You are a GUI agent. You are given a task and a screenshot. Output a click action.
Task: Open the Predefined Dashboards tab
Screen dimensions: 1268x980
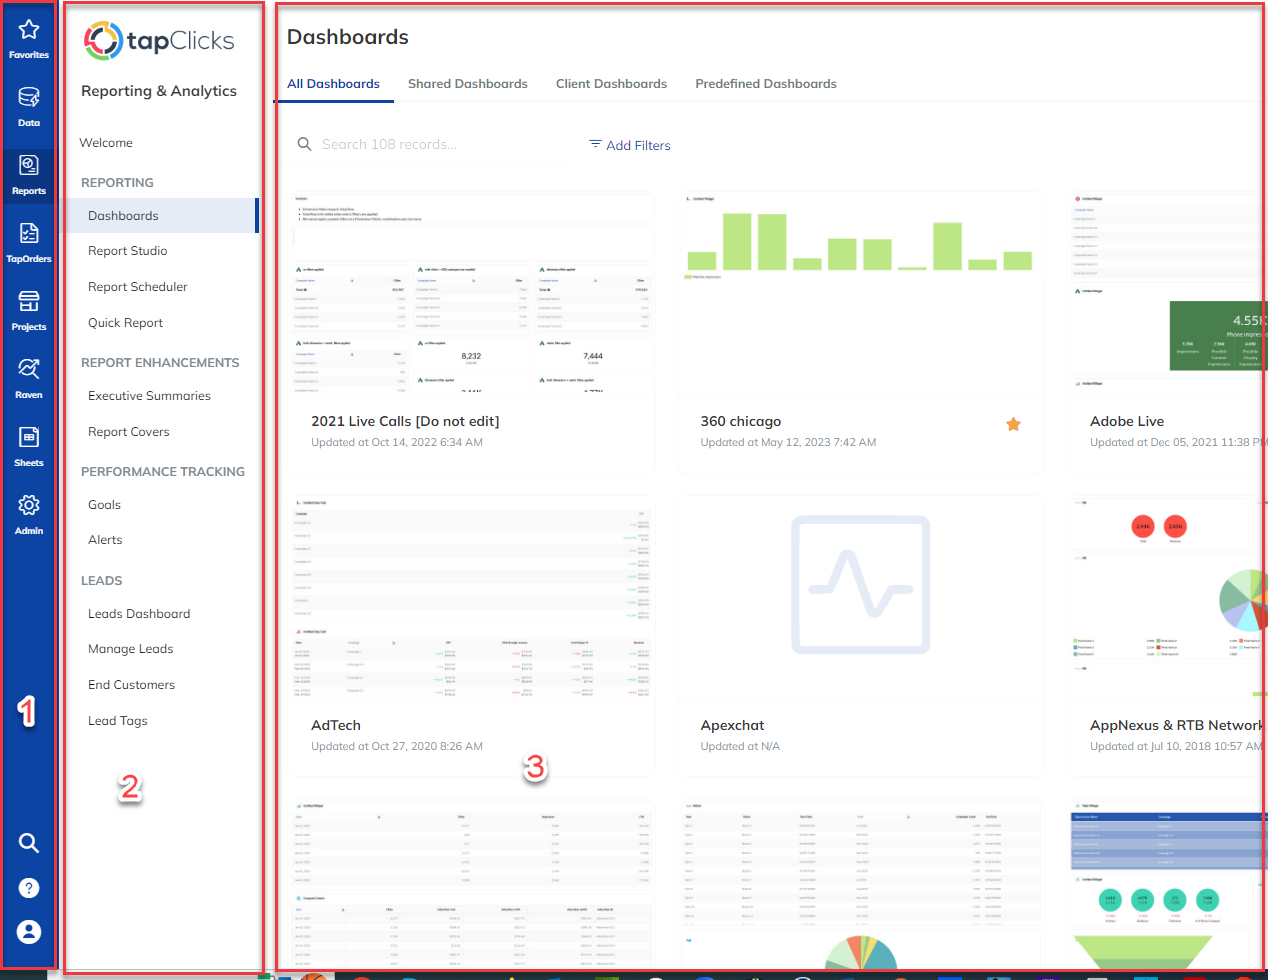[765, 83]
